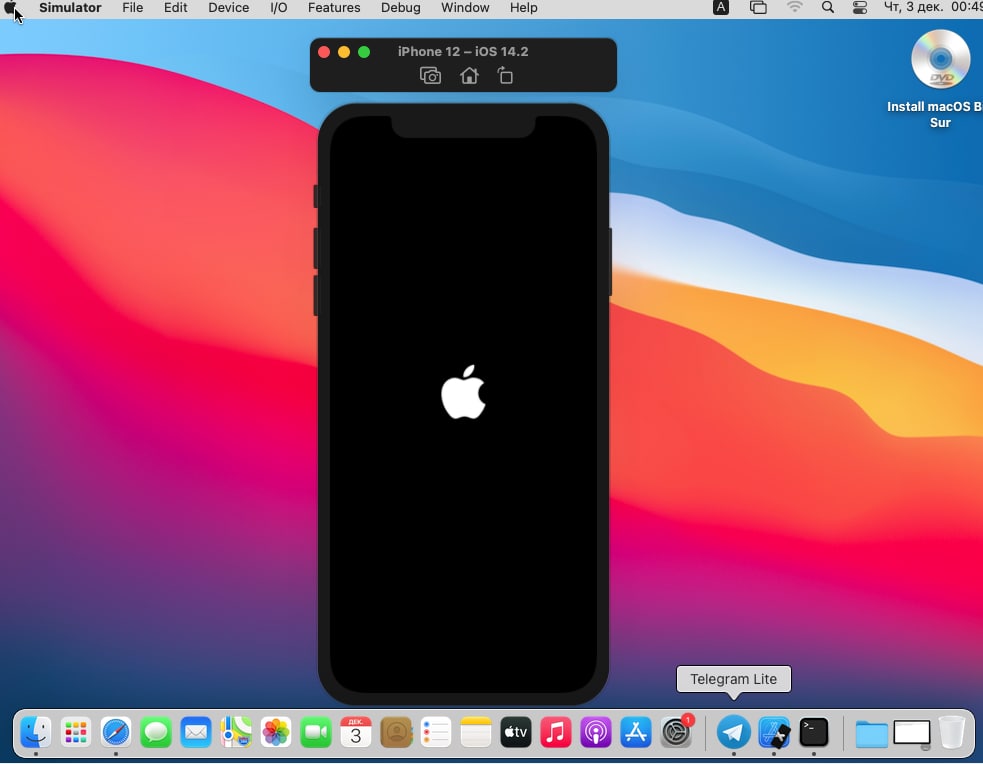Open Calendar from the dock
This screenshot has height=764, width=983.
[x=356, y=731]
